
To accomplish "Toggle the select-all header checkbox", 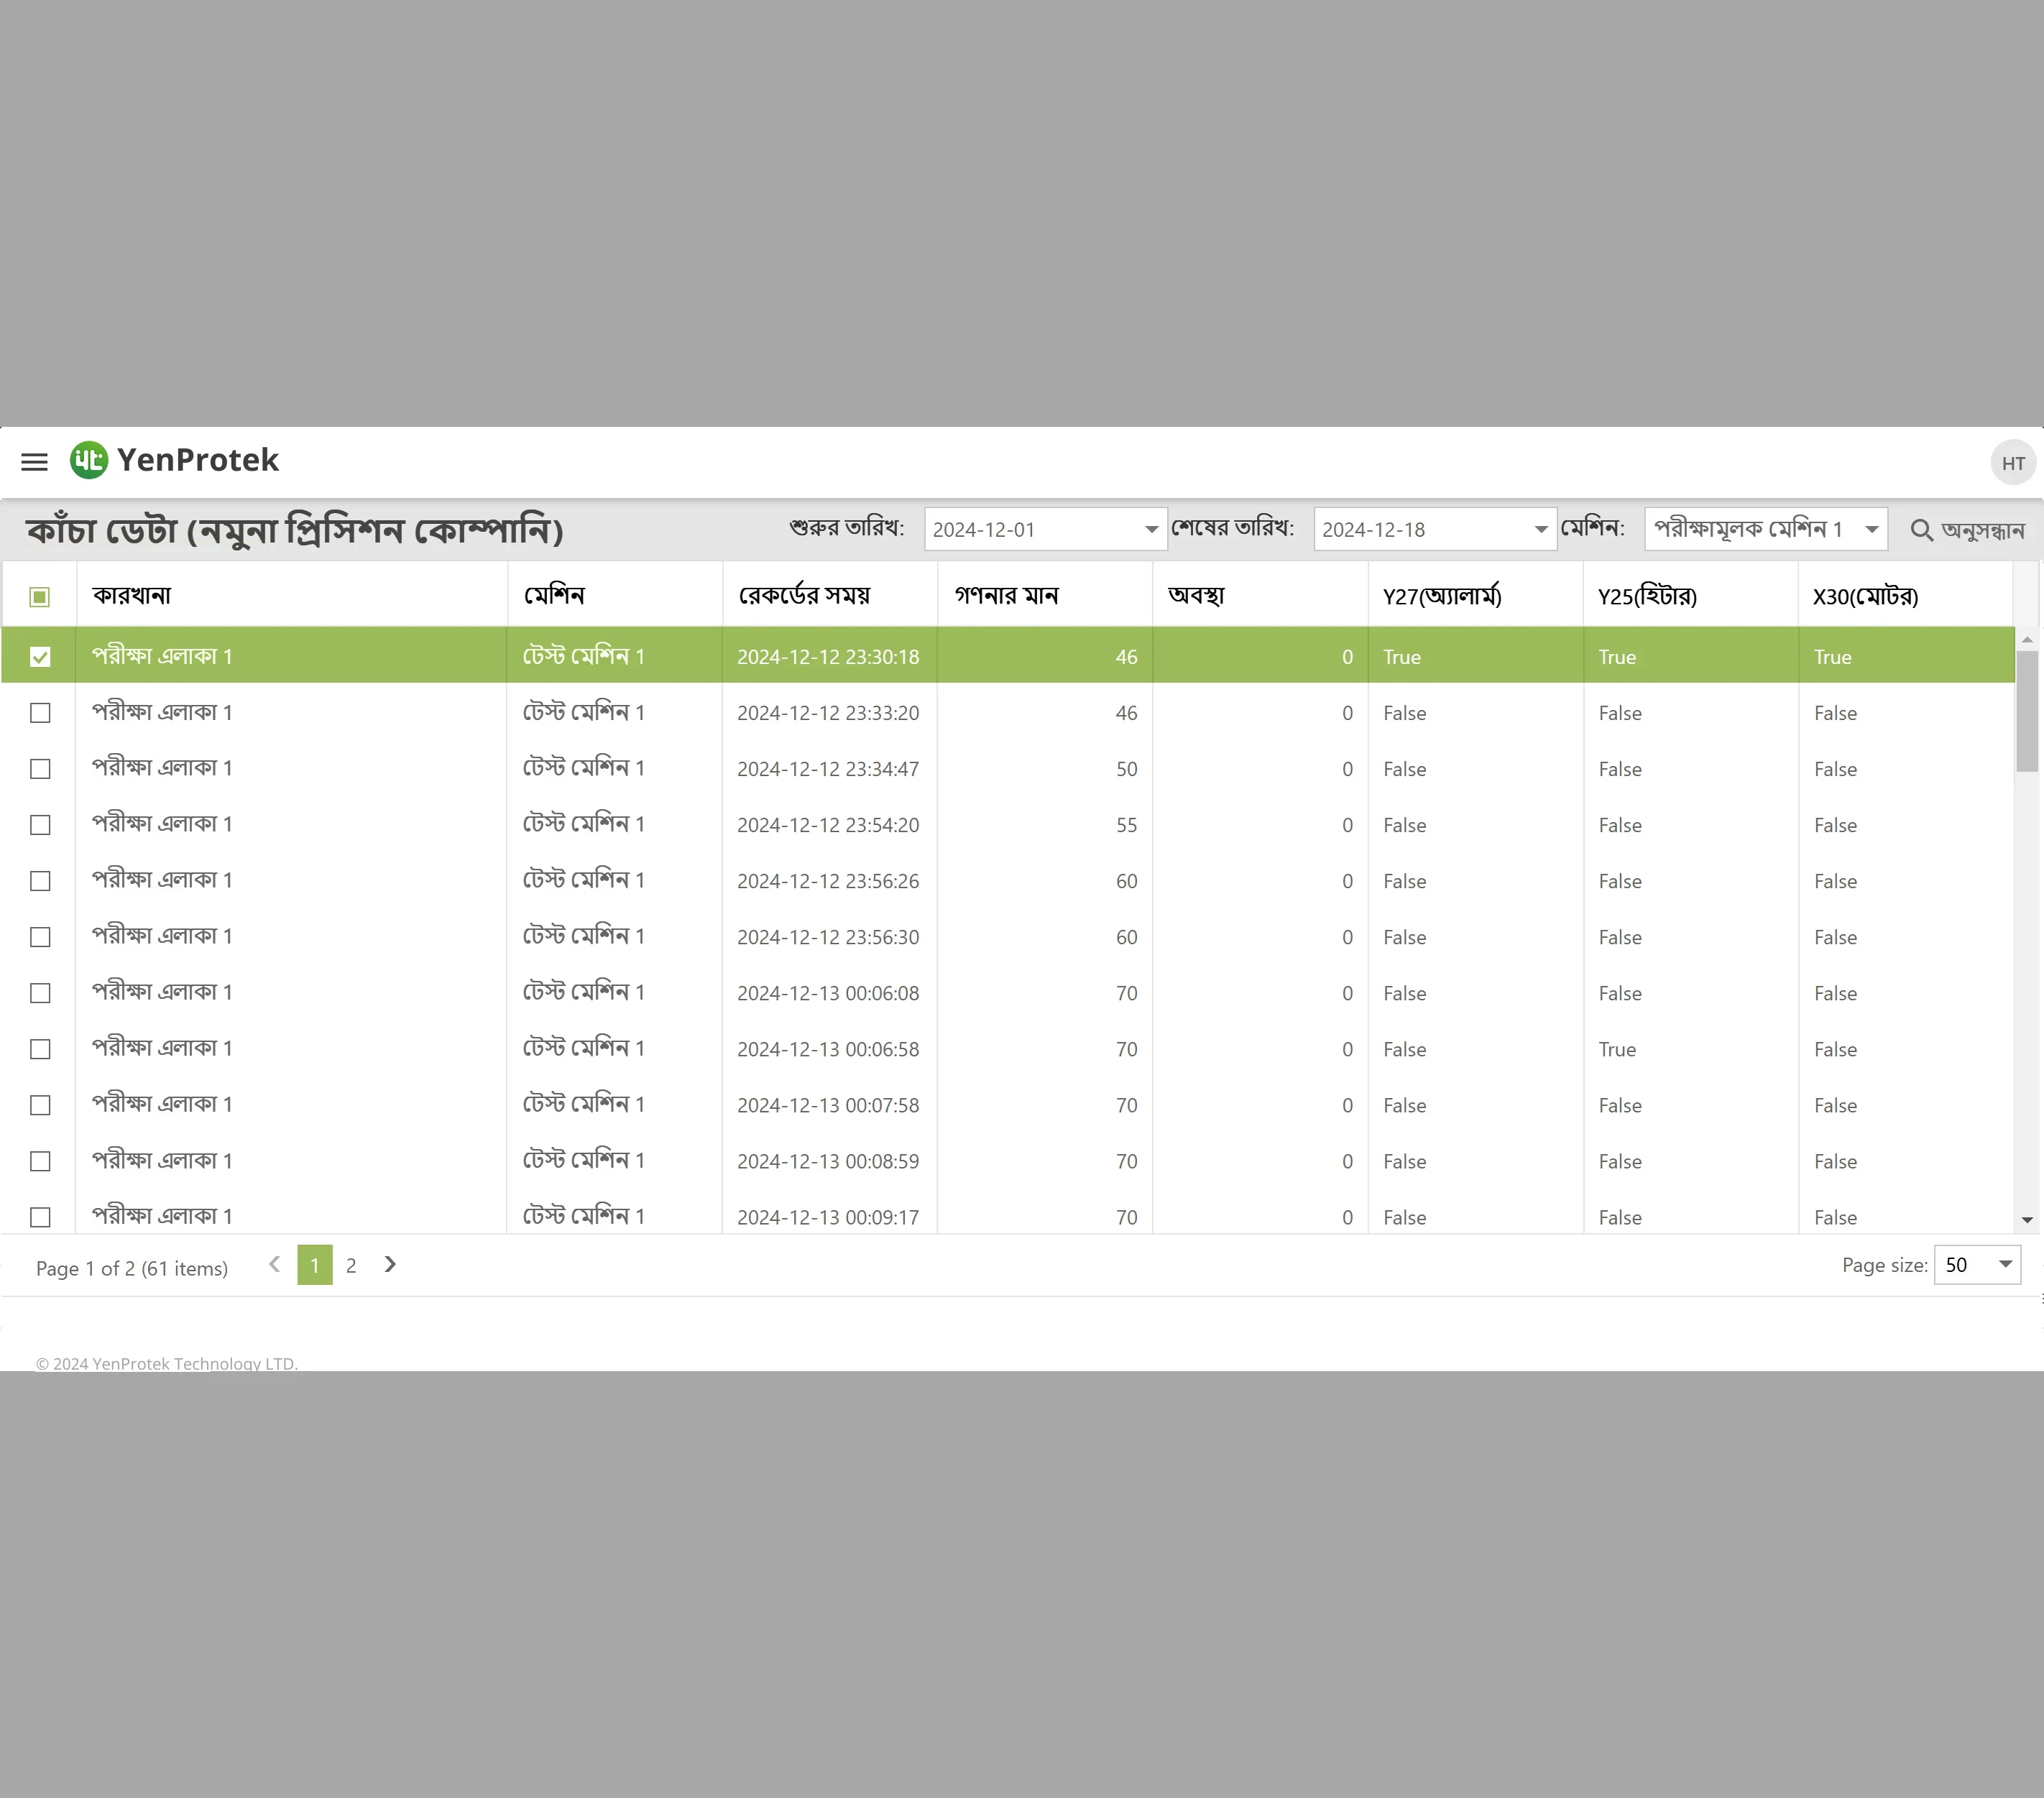I will 40,597.
